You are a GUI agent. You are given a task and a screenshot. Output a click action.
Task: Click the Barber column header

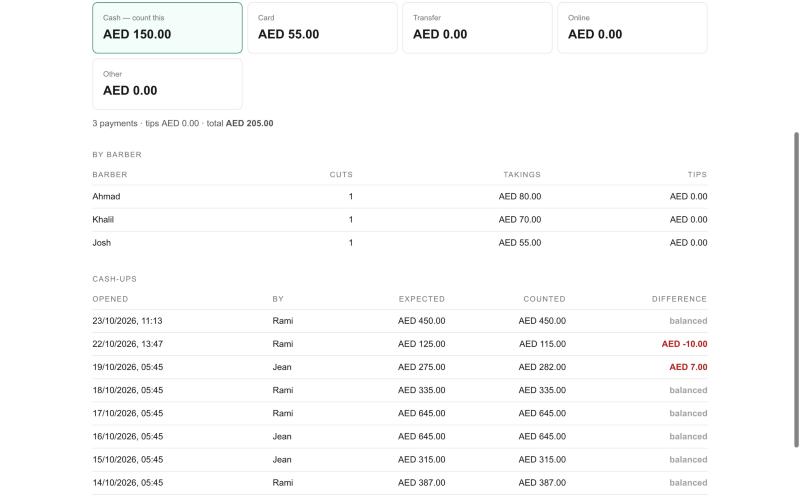click(110, 174)
